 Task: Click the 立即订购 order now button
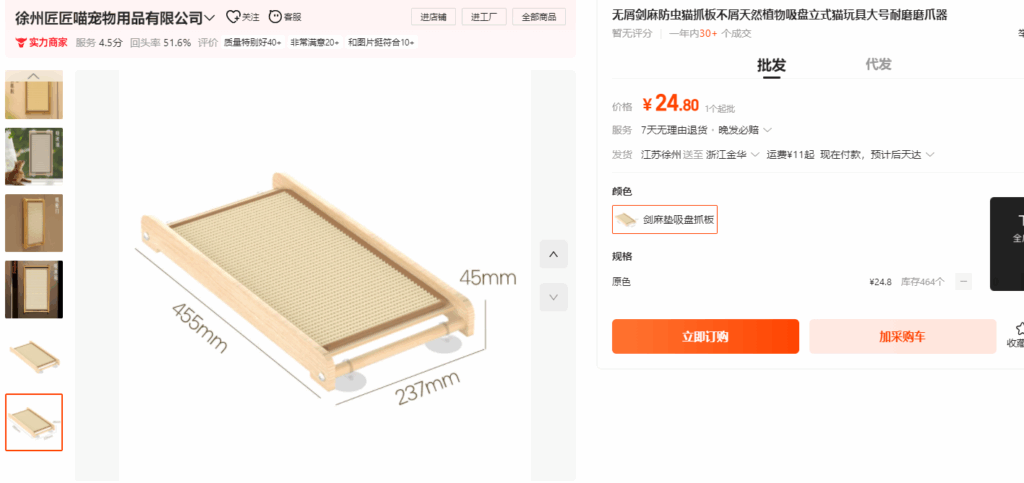click(x=705, y=337)
